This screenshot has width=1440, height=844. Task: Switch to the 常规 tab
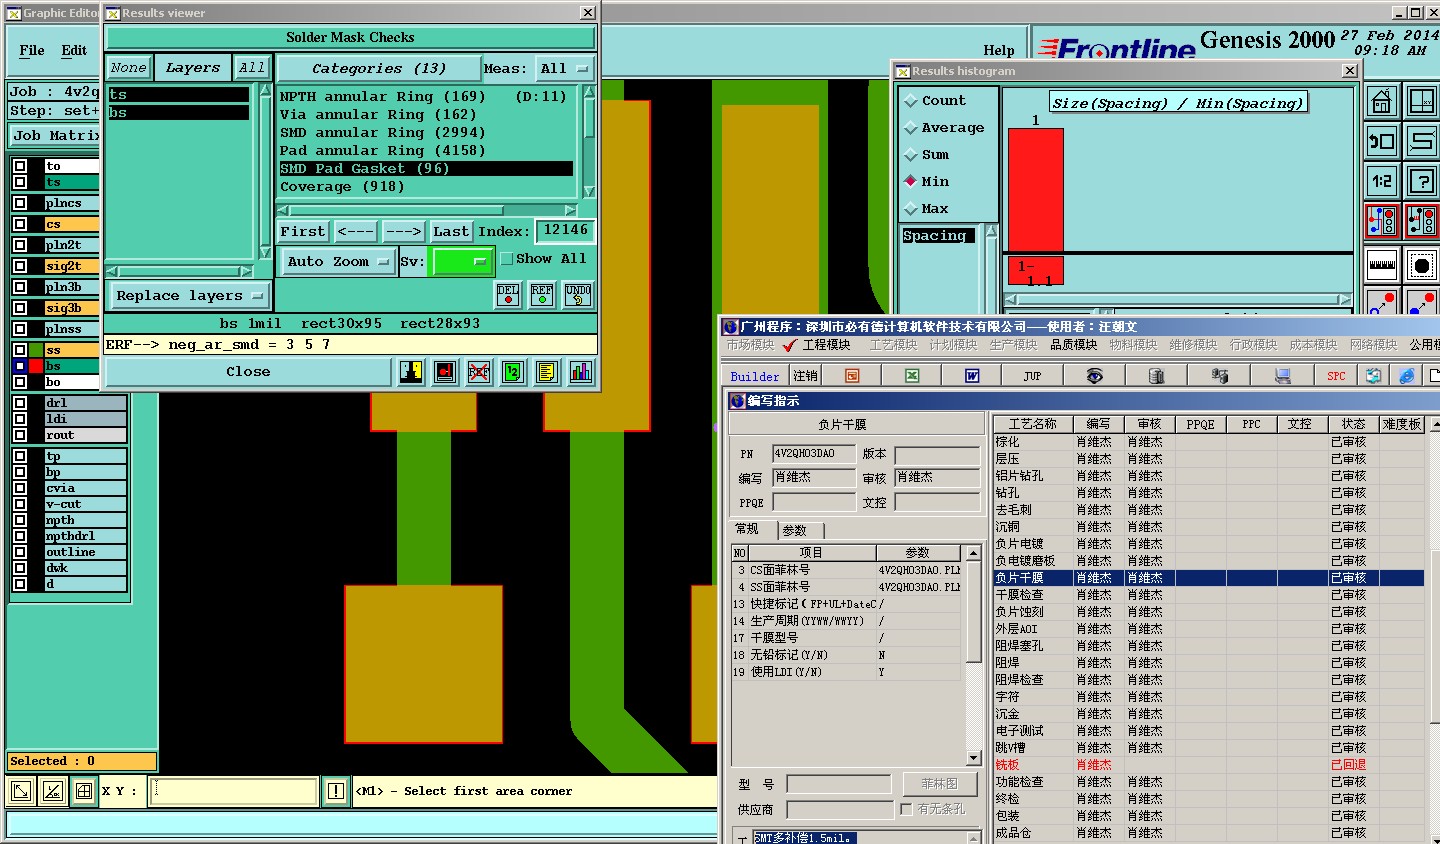[x=748, y=529]
